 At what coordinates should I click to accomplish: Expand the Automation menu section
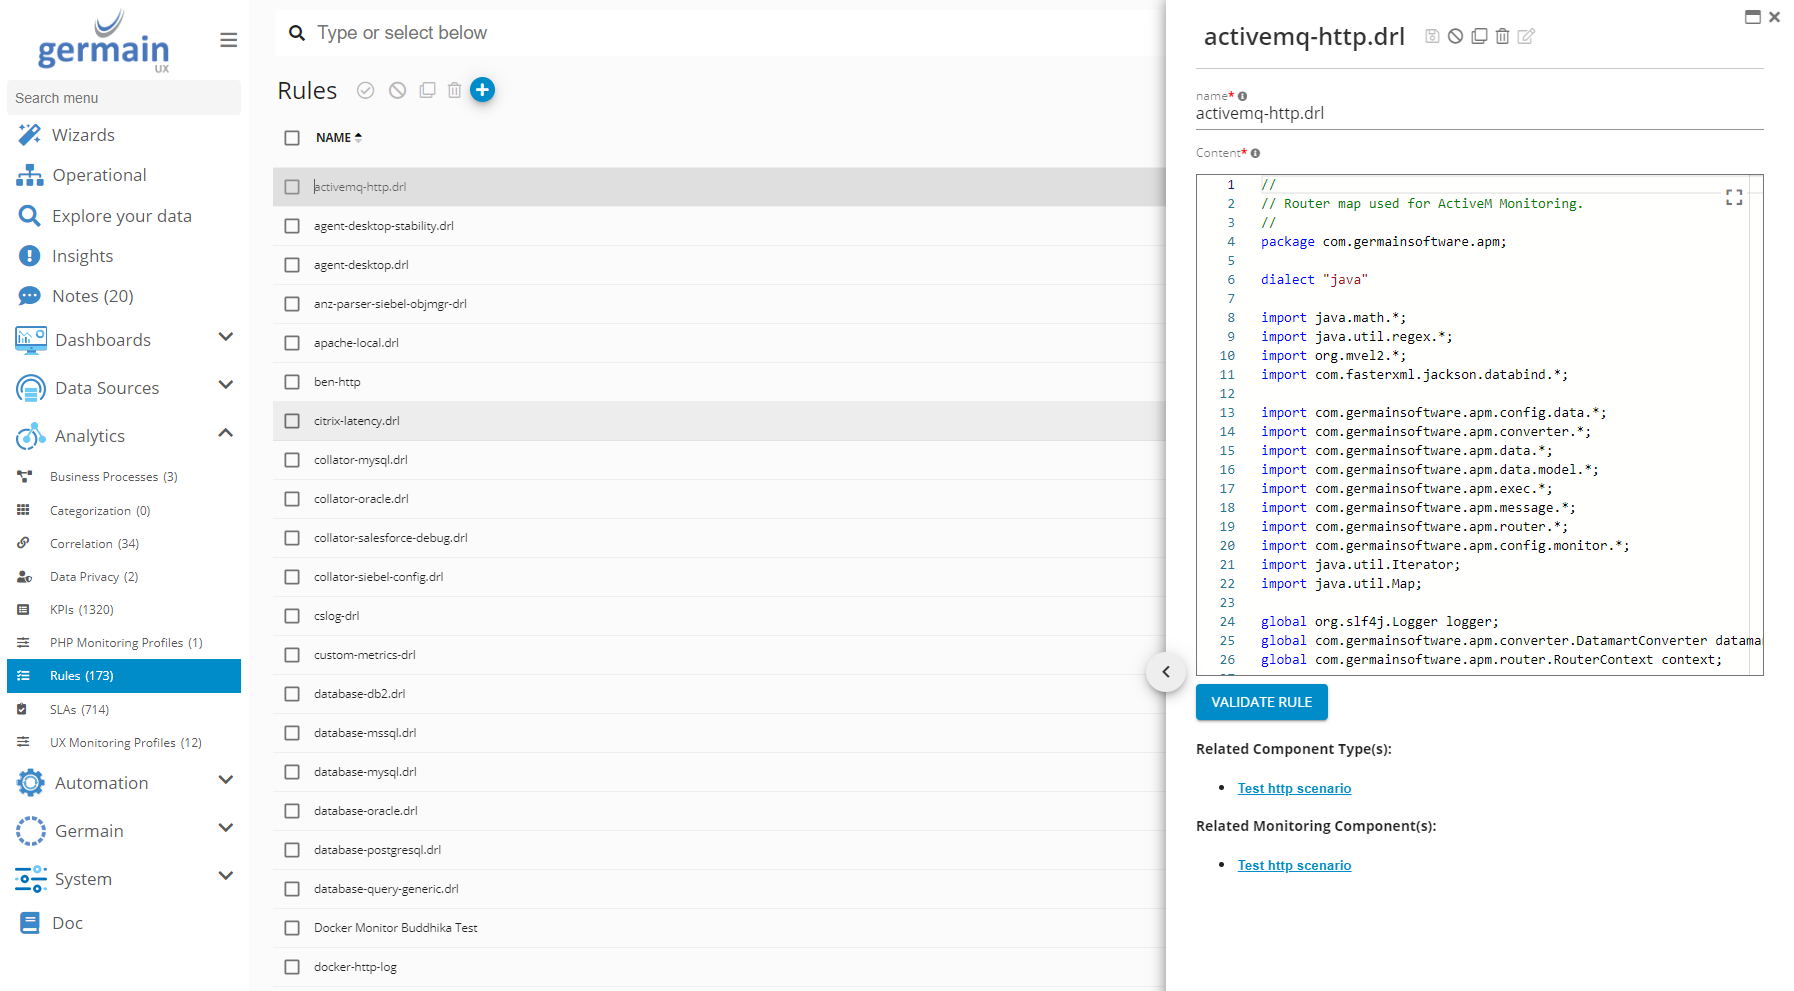(x=225, y=781)
